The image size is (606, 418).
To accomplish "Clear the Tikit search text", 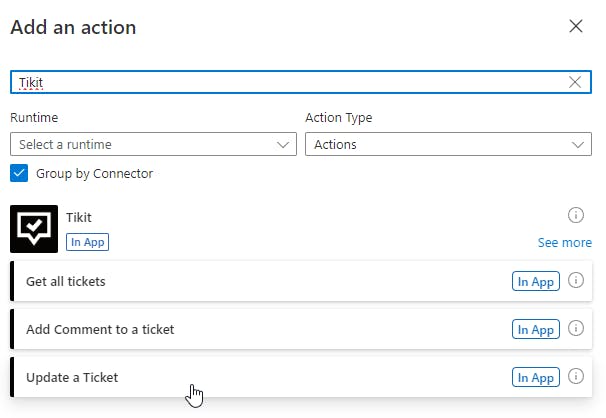I will tap(575, 82).
